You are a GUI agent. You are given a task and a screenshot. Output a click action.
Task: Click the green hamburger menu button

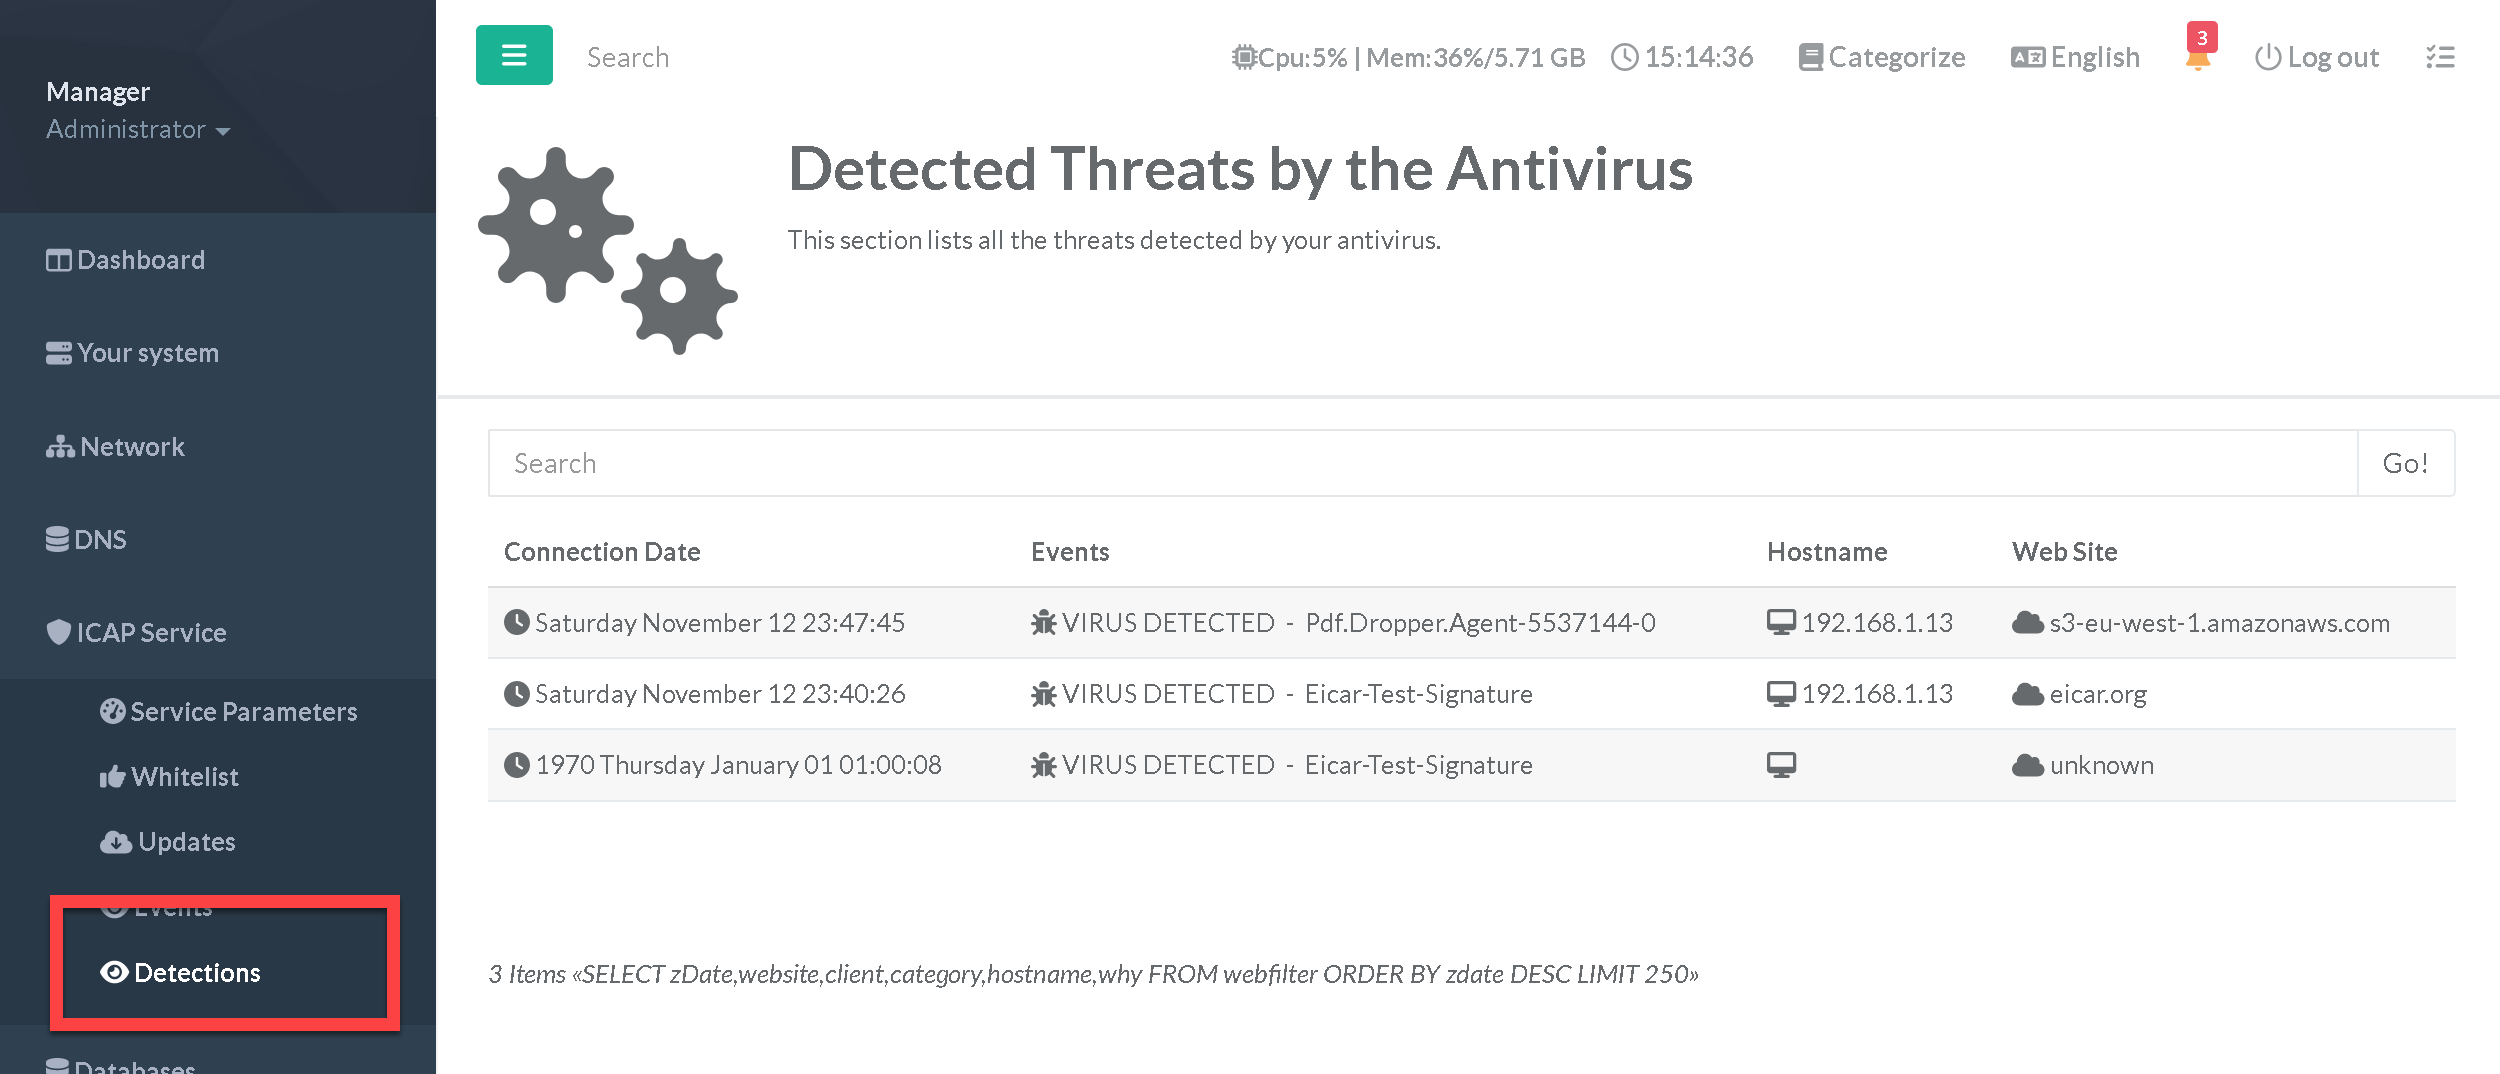(x=514, y=56)
